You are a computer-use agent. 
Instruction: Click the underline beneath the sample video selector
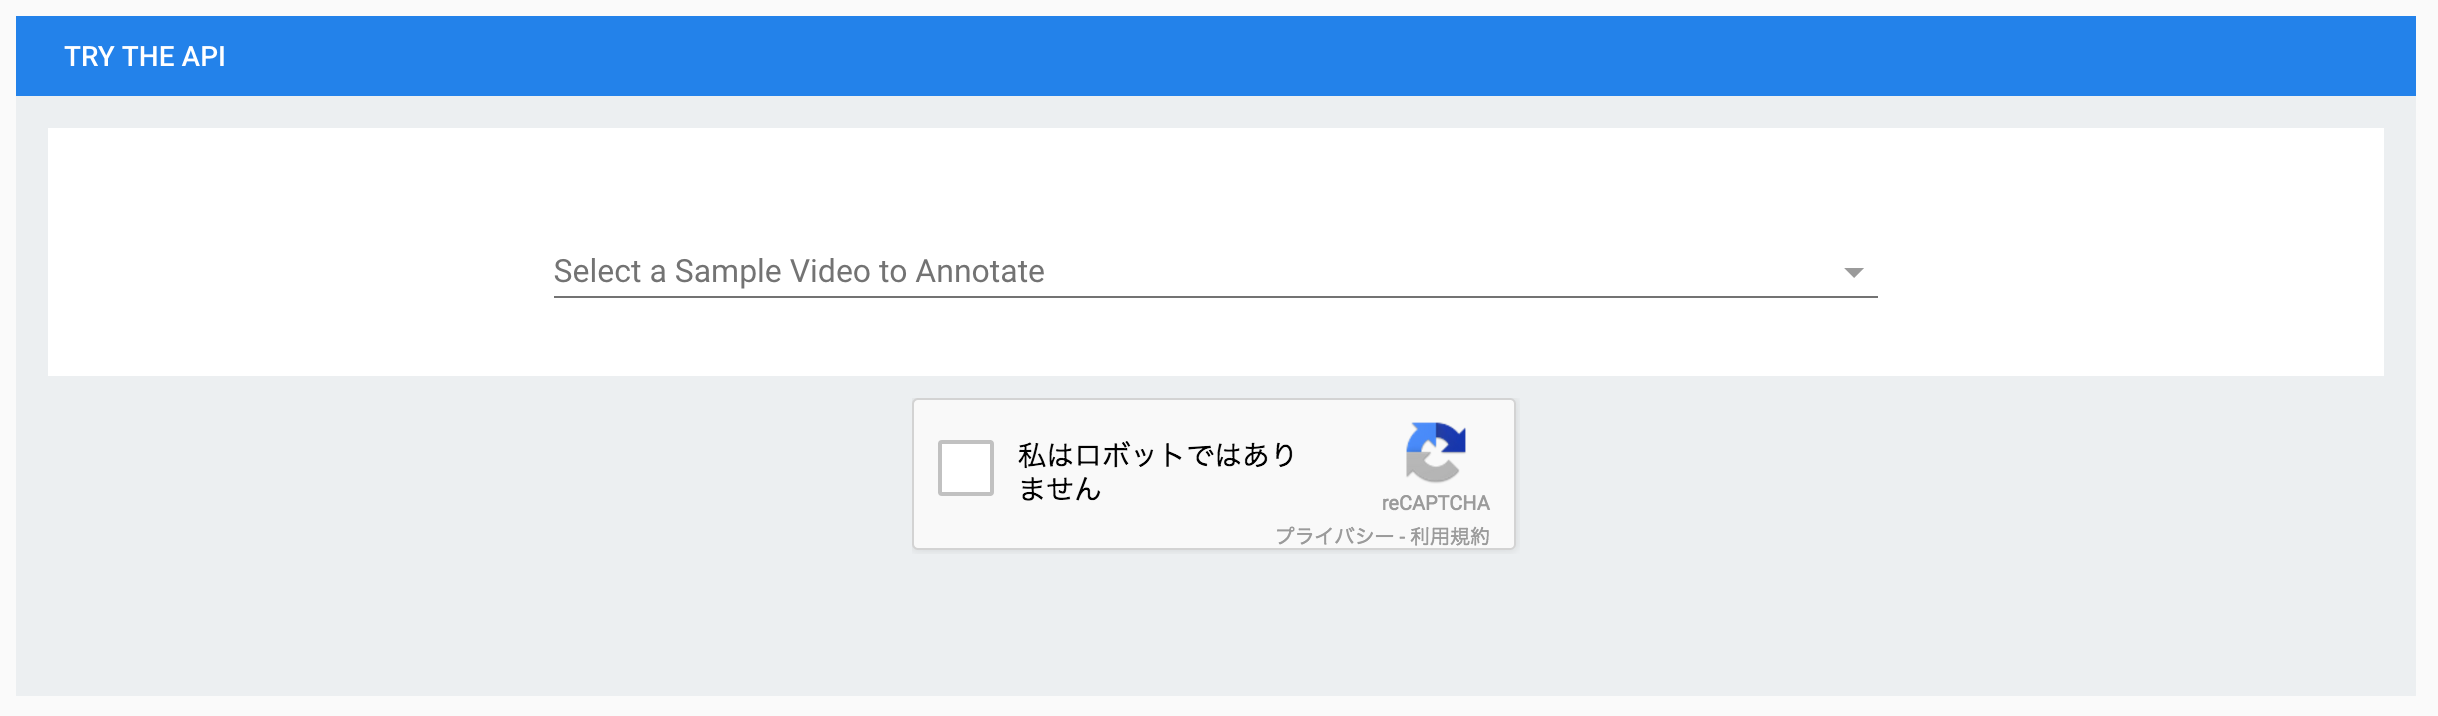(1215, 297)
